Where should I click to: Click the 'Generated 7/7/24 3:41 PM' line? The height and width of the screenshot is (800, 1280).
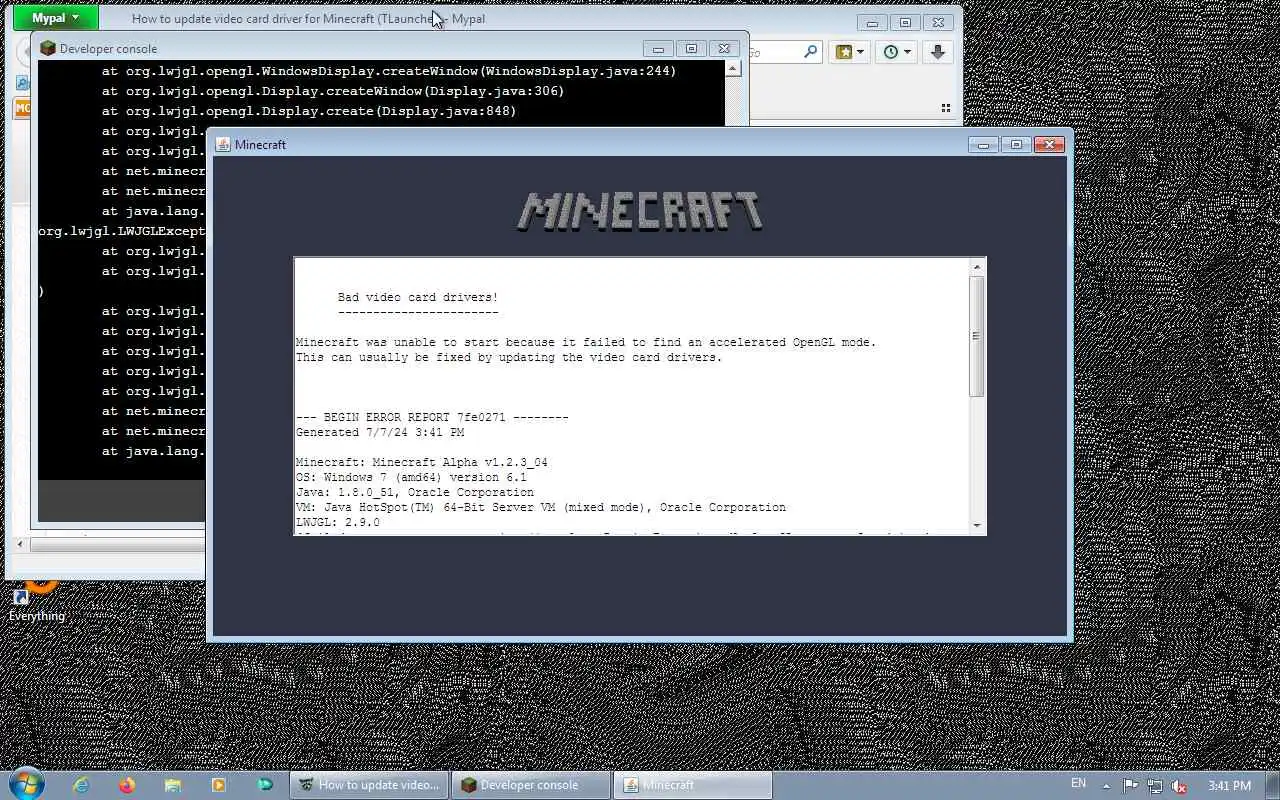click(x=380, y=432)
